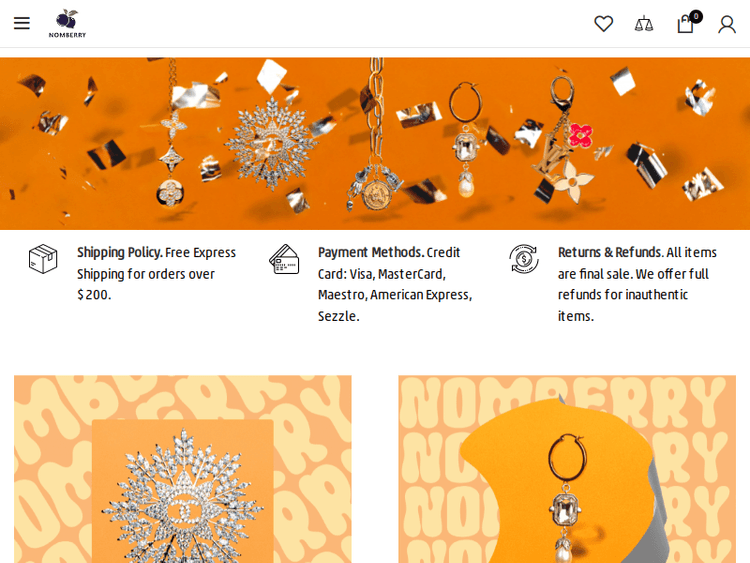
Task: Open the Shipping Policy text
Action: pos(156,273)
